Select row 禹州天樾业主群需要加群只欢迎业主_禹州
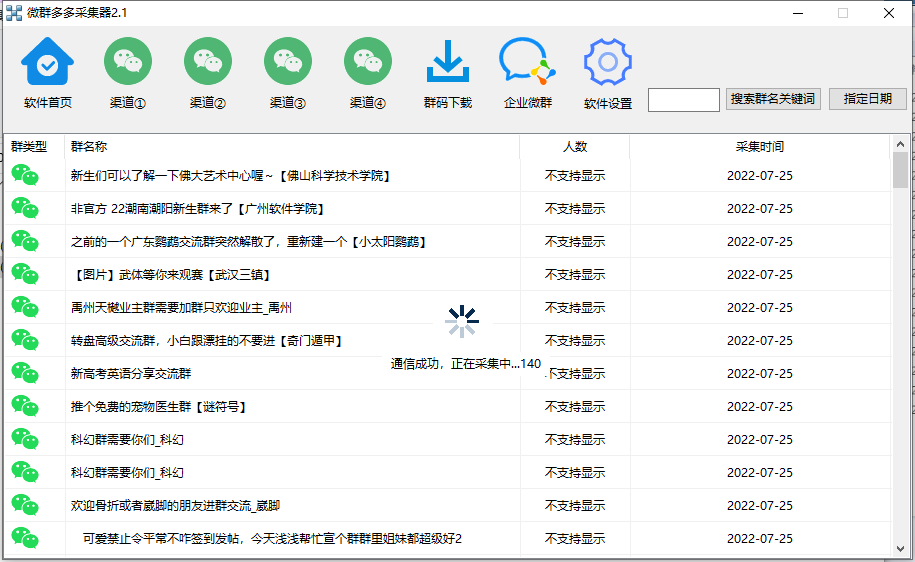 point(448,307)
